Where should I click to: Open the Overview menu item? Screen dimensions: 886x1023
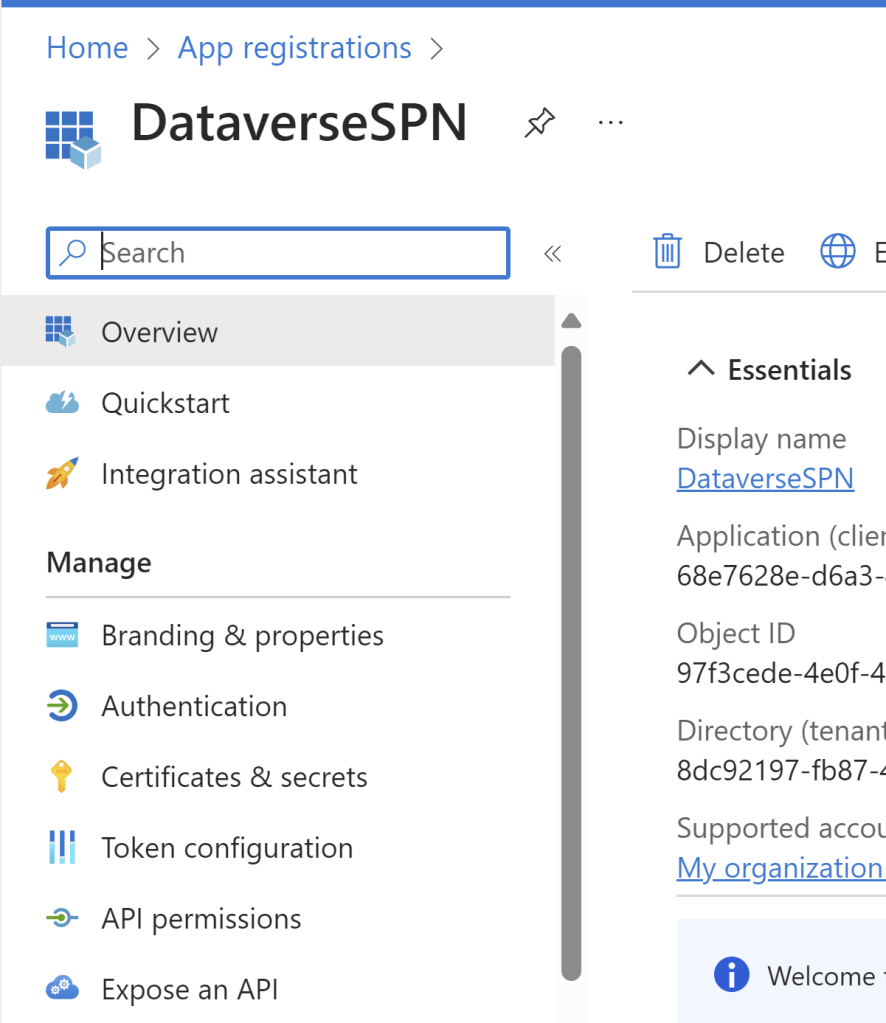click(160, 332)
